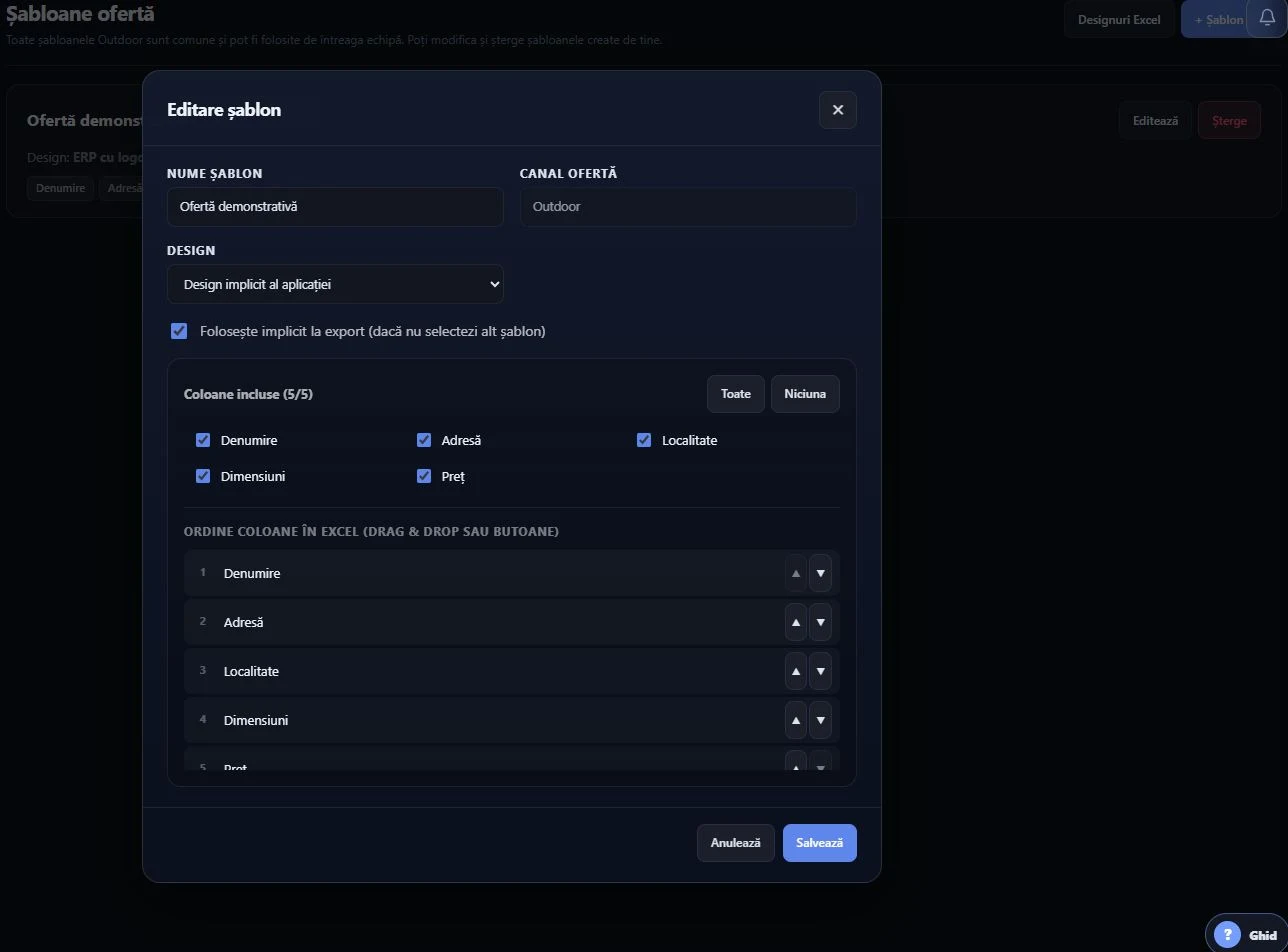1288x952 pixels.
Task: Click the Niciuna button
Action: click(805, 394)
